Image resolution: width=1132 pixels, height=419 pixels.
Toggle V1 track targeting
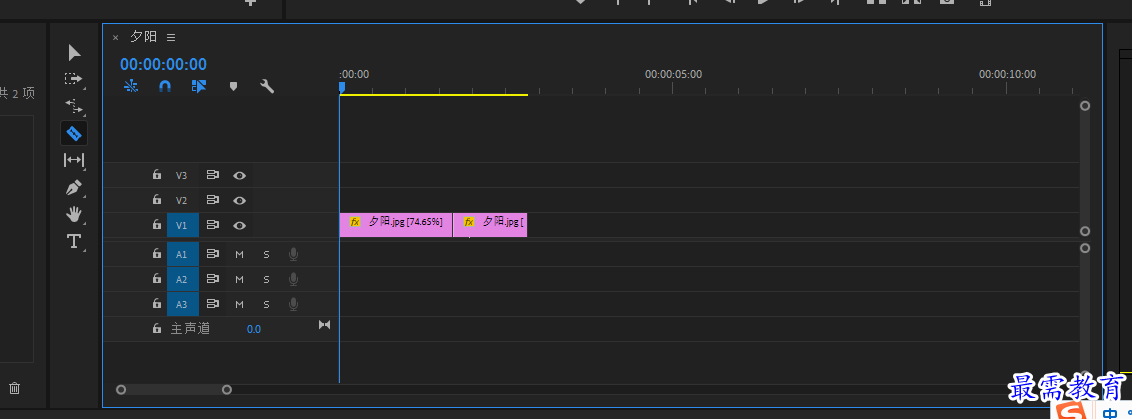click(182, 225)
